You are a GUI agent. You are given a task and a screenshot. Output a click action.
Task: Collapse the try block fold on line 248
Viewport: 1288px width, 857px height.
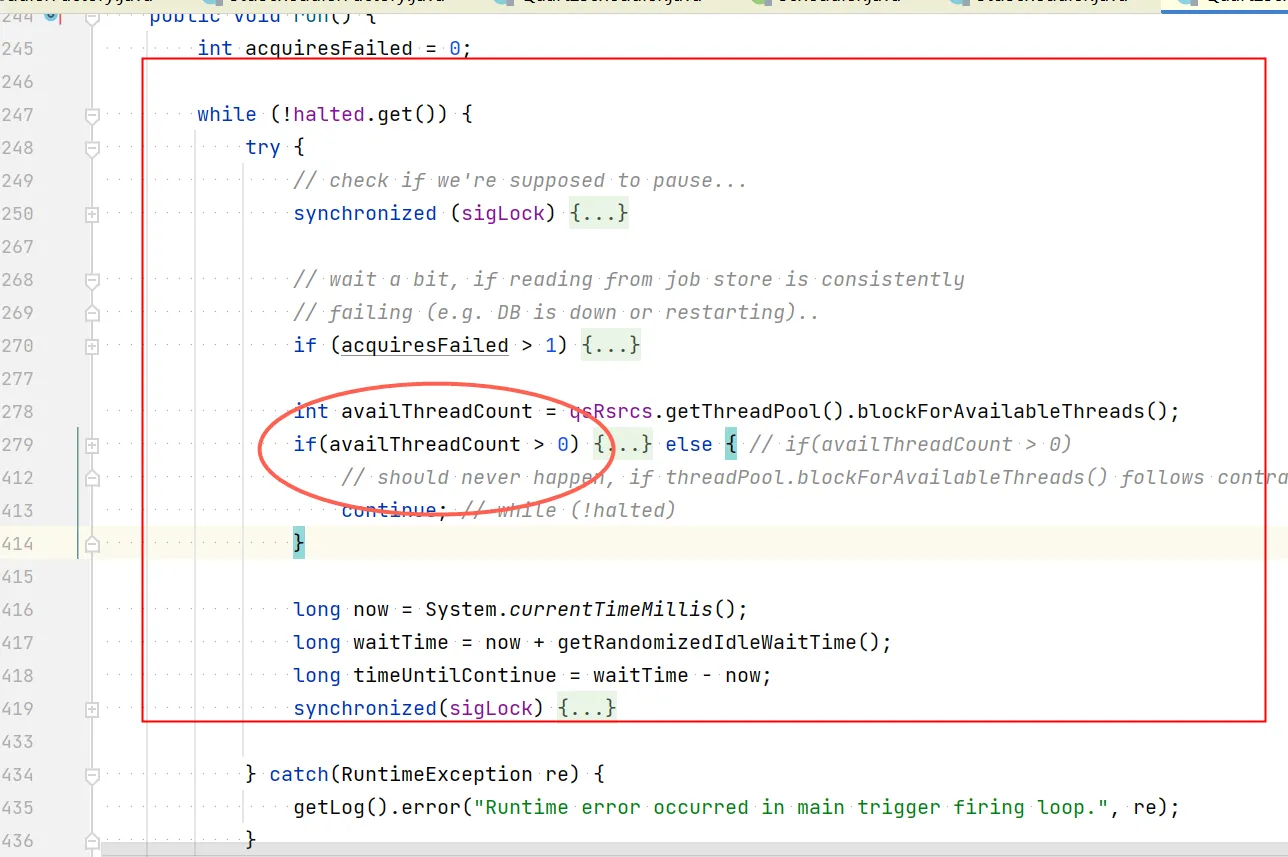click(92, 148)
